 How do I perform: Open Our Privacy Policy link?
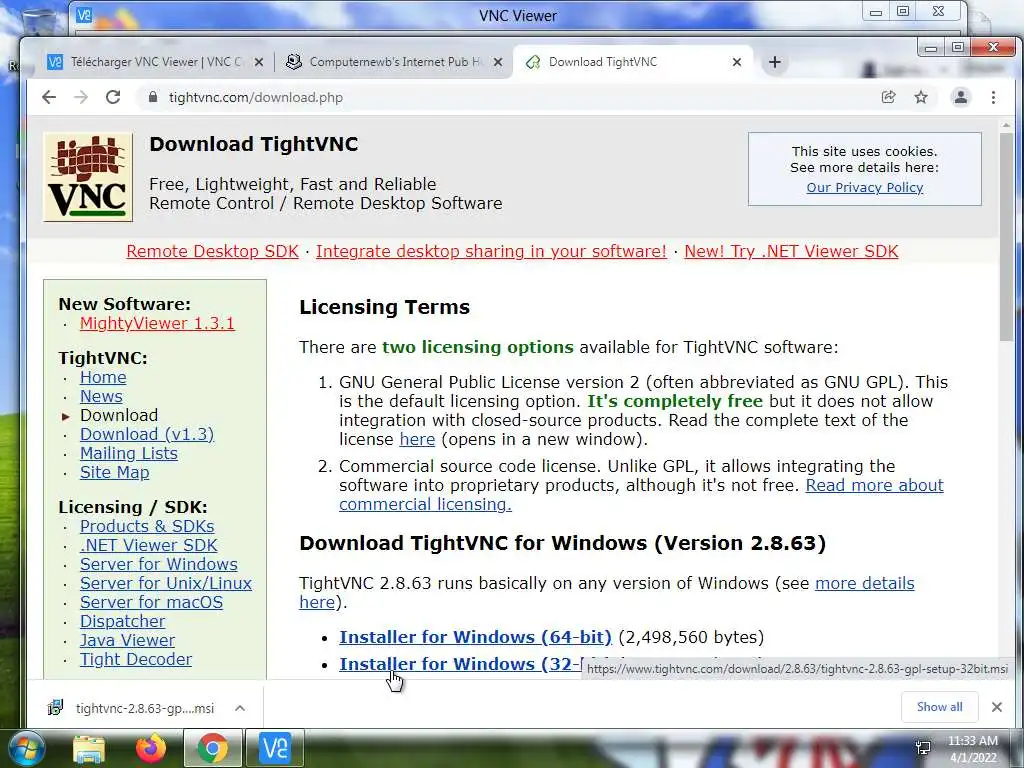point(865,187)
